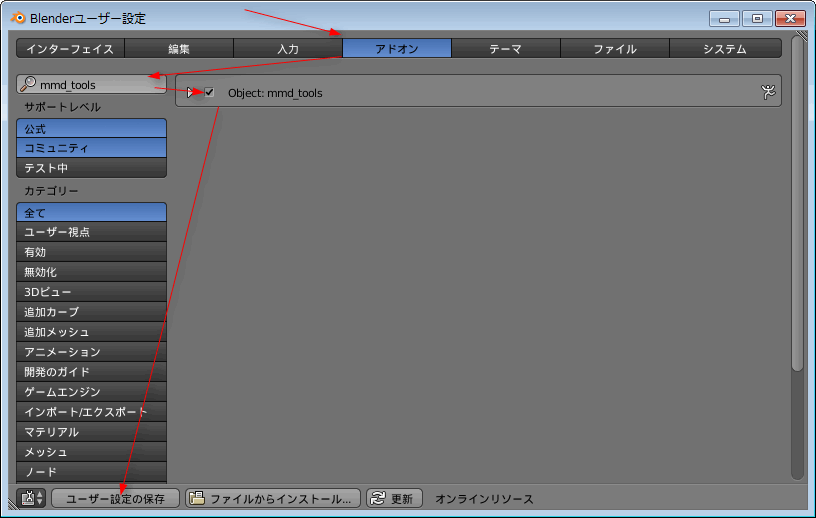Select the マテリアル category

(92, 432)
